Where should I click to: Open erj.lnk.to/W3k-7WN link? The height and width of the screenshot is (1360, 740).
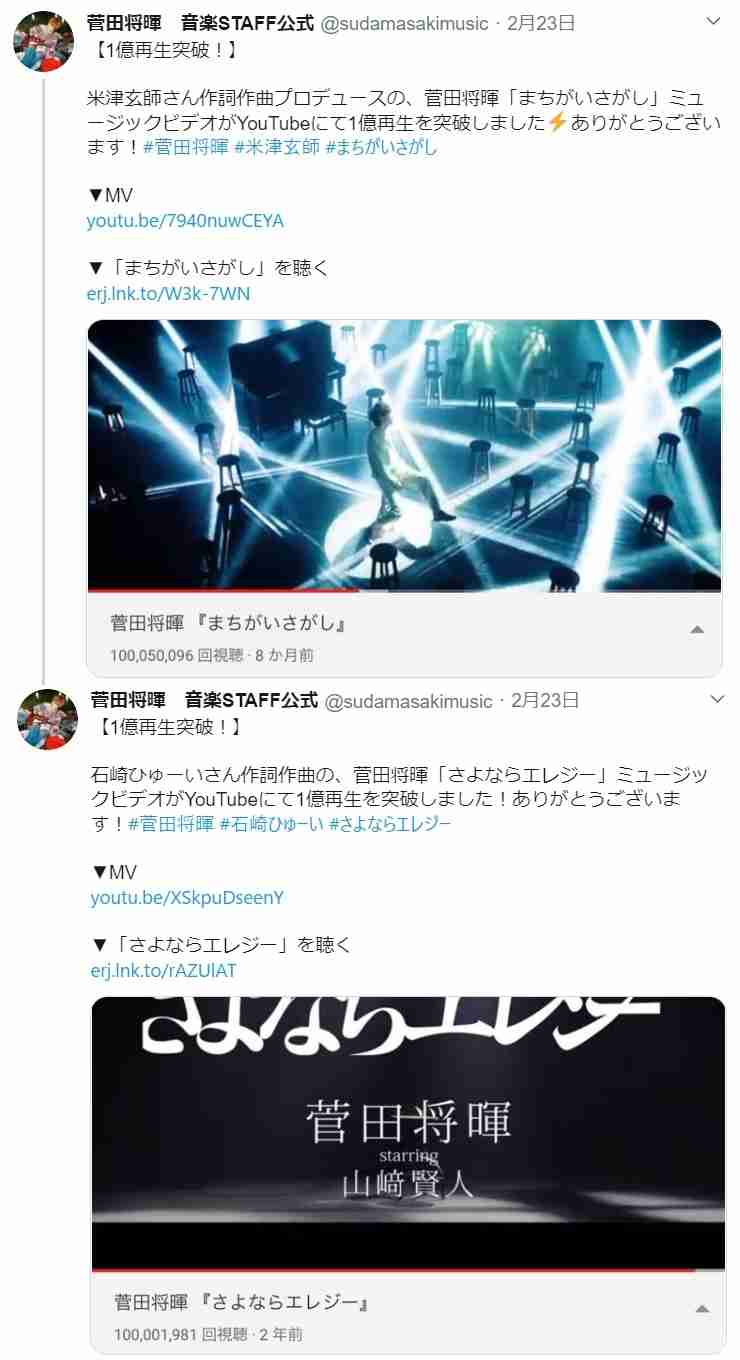click(x=168, y=294)
